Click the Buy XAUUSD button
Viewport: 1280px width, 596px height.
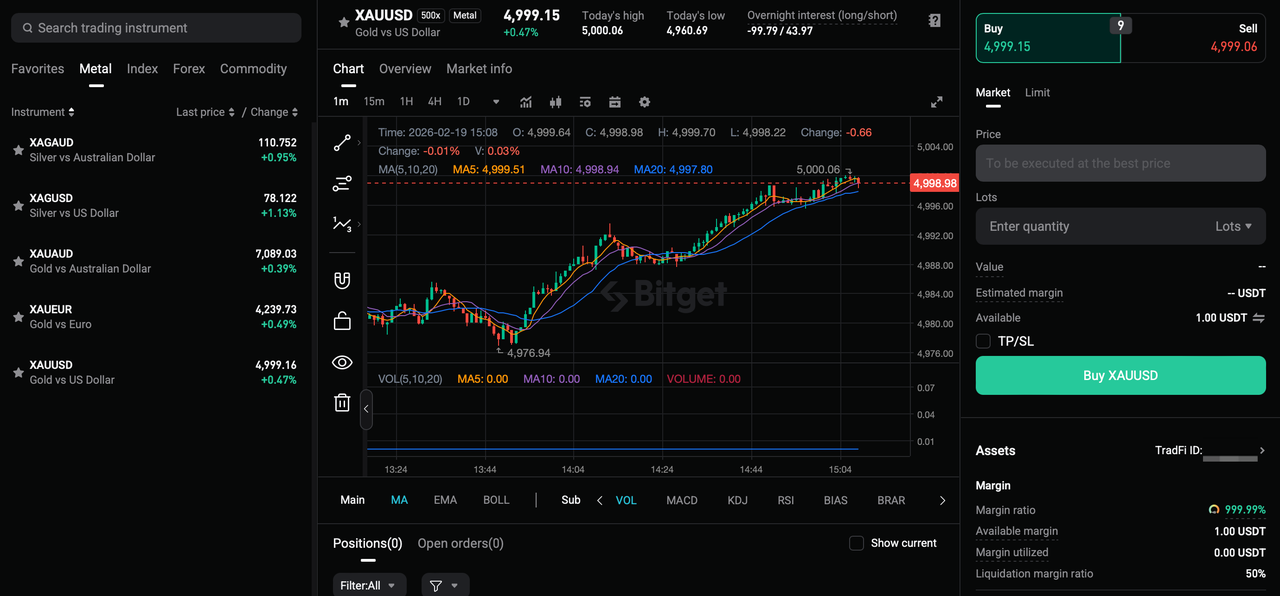point(1120,375)
